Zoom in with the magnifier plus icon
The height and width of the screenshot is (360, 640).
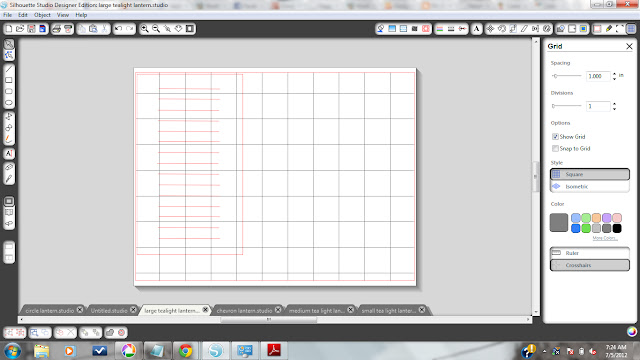(144, 29)
